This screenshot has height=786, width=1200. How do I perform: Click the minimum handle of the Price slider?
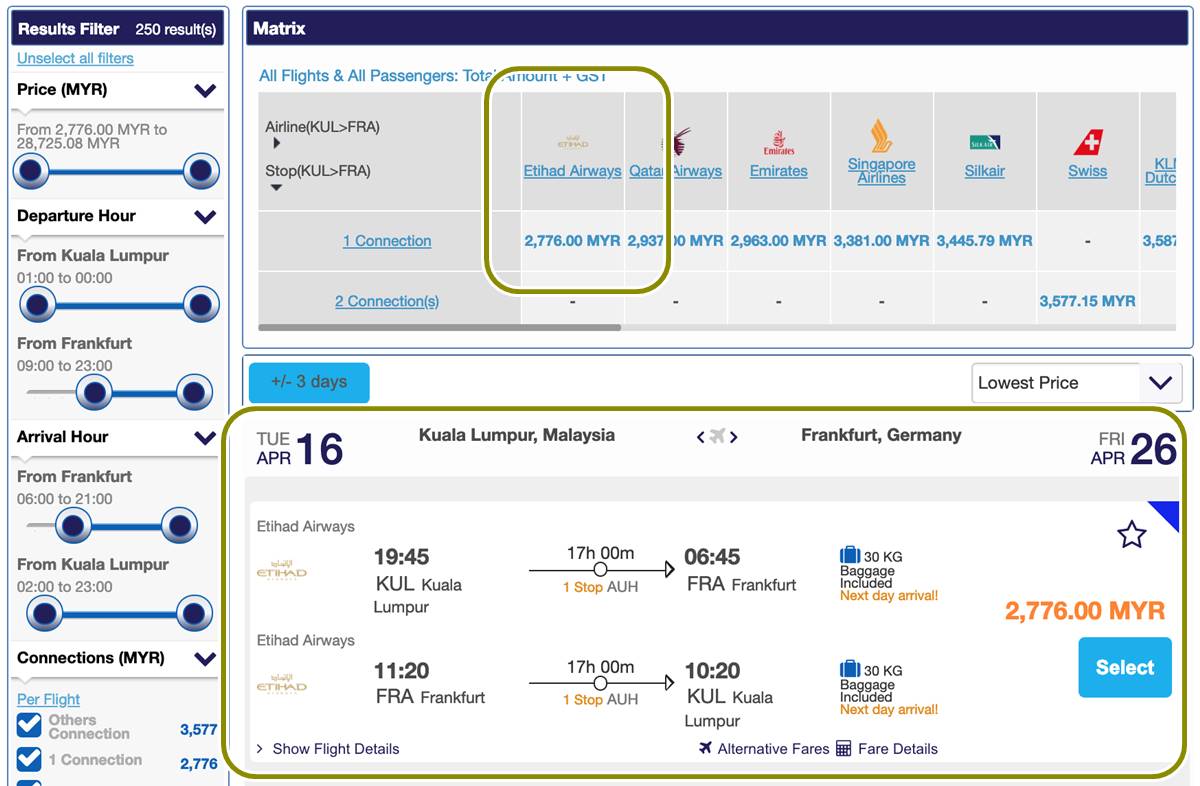(x=31, y=171)
